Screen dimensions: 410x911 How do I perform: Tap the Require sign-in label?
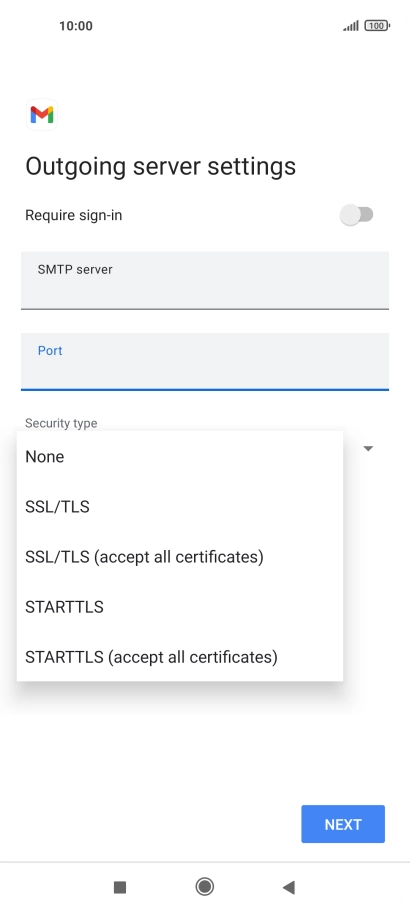[x=74, y=216]
